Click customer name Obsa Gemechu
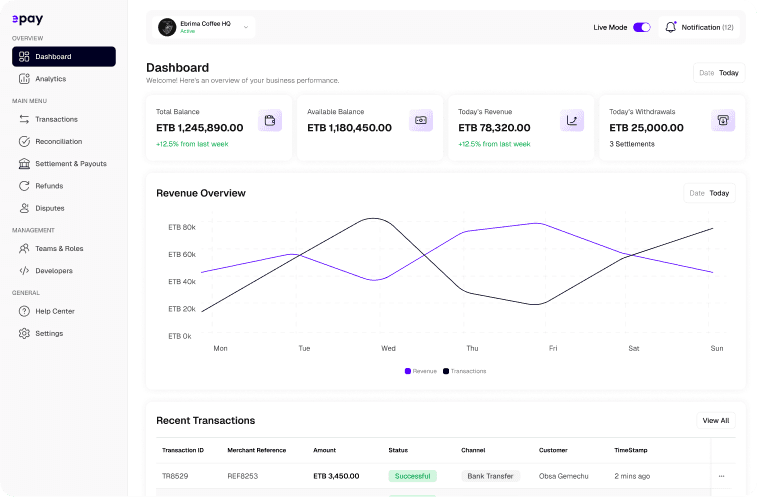 coord(563,476)
